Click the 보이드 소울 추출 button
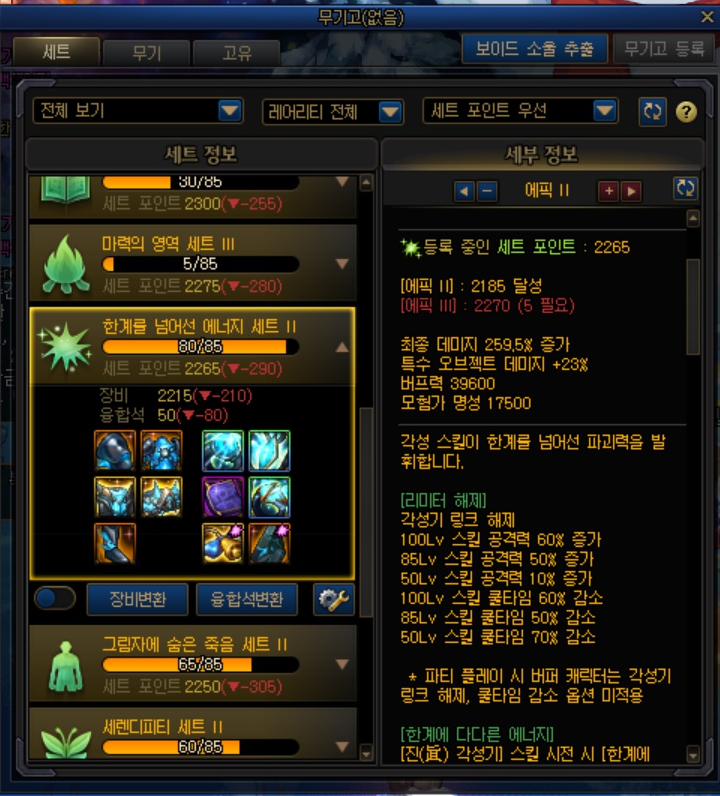This screenshot has width=720, height=796. coord(535,49)
